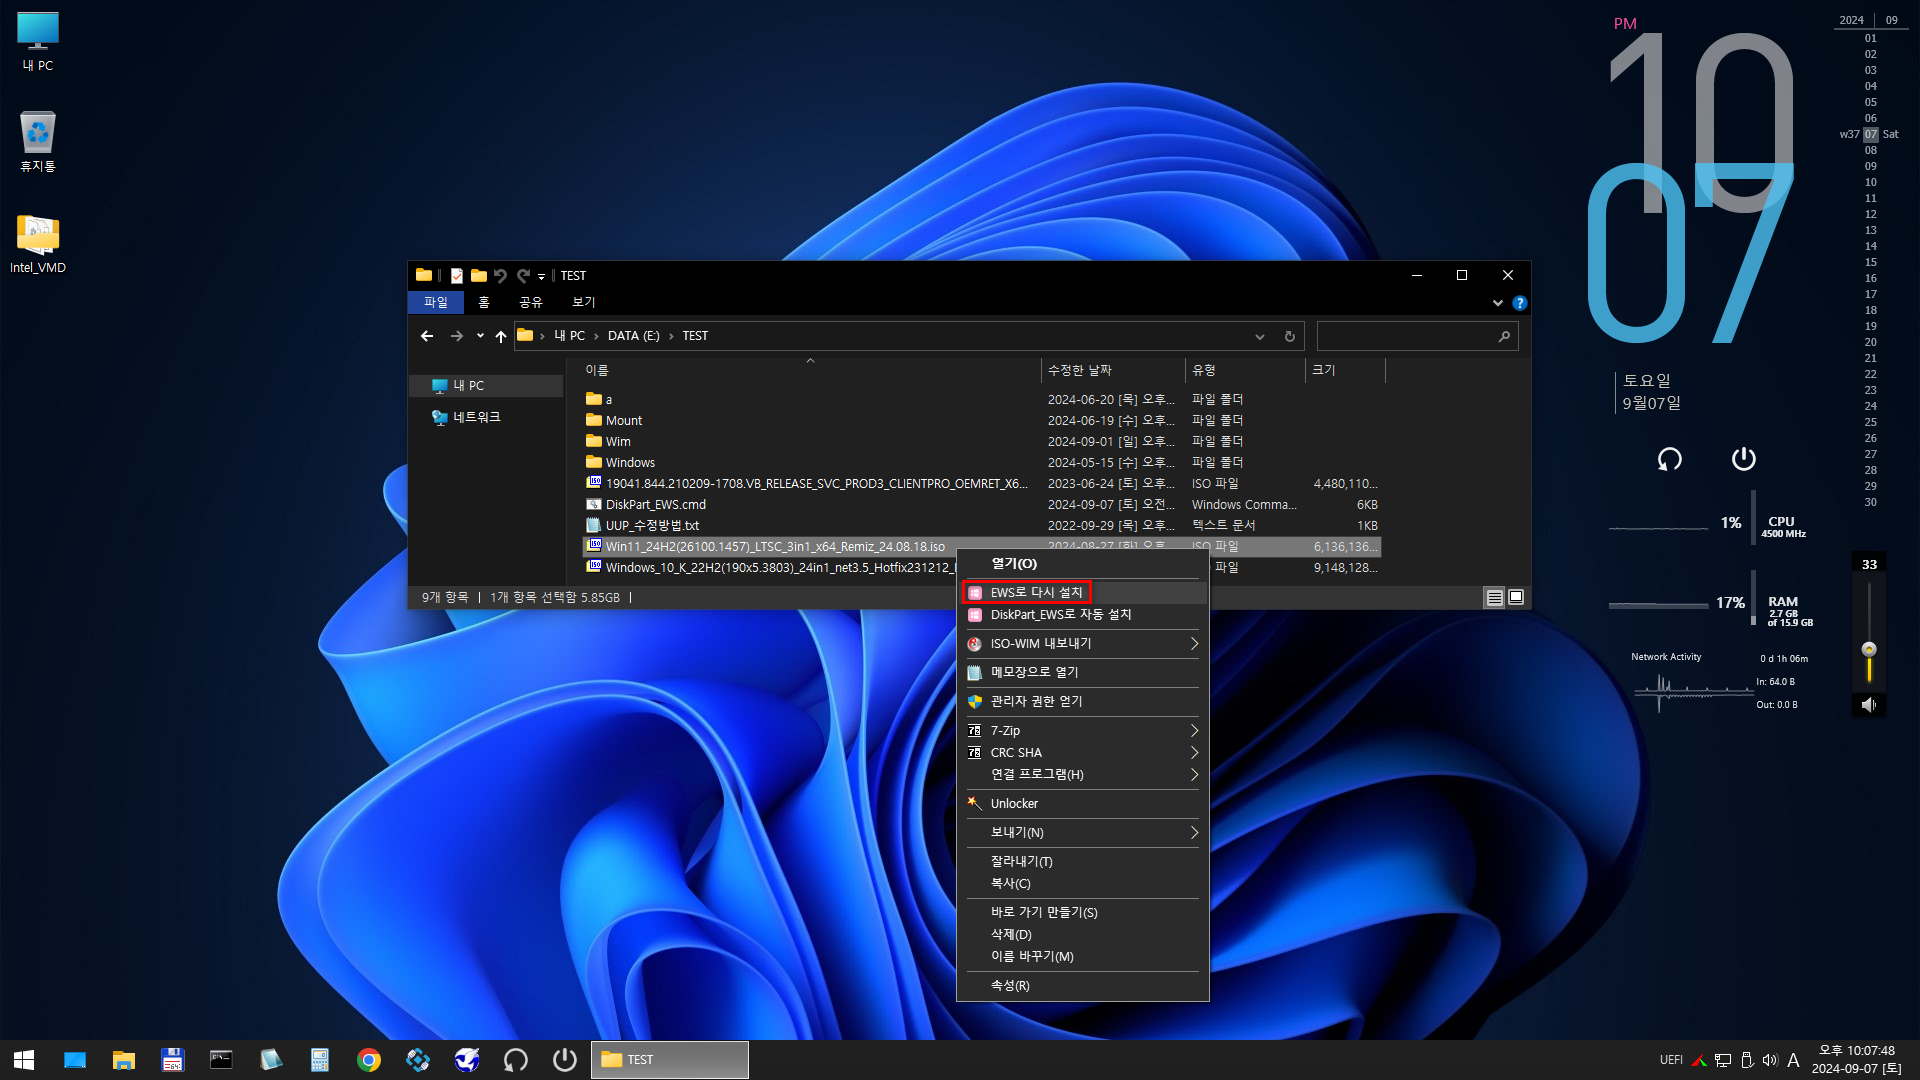
Task: Open 속성(R) from context menu
Action: [1083, 986]
